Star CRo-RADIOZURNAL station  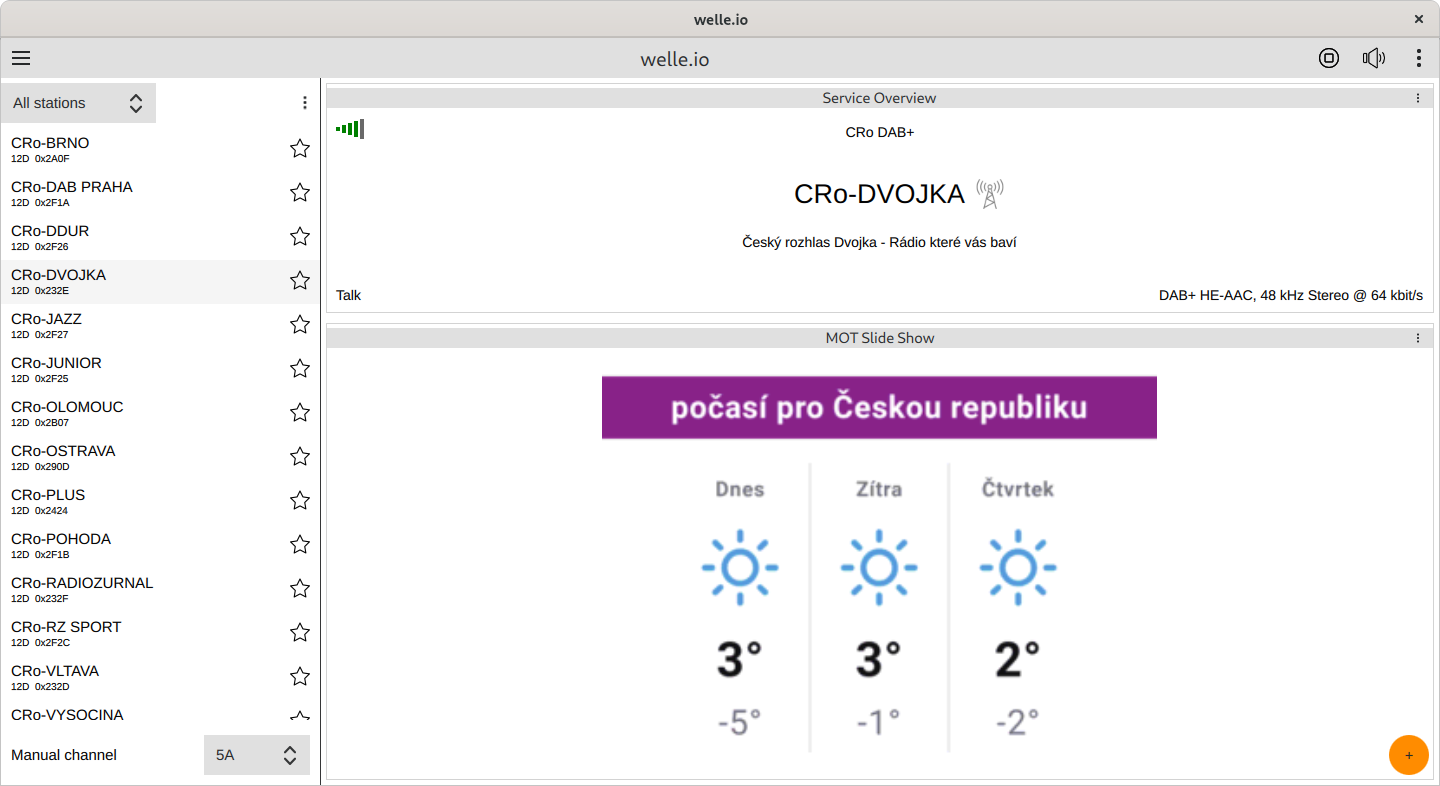tap(300, 588)
